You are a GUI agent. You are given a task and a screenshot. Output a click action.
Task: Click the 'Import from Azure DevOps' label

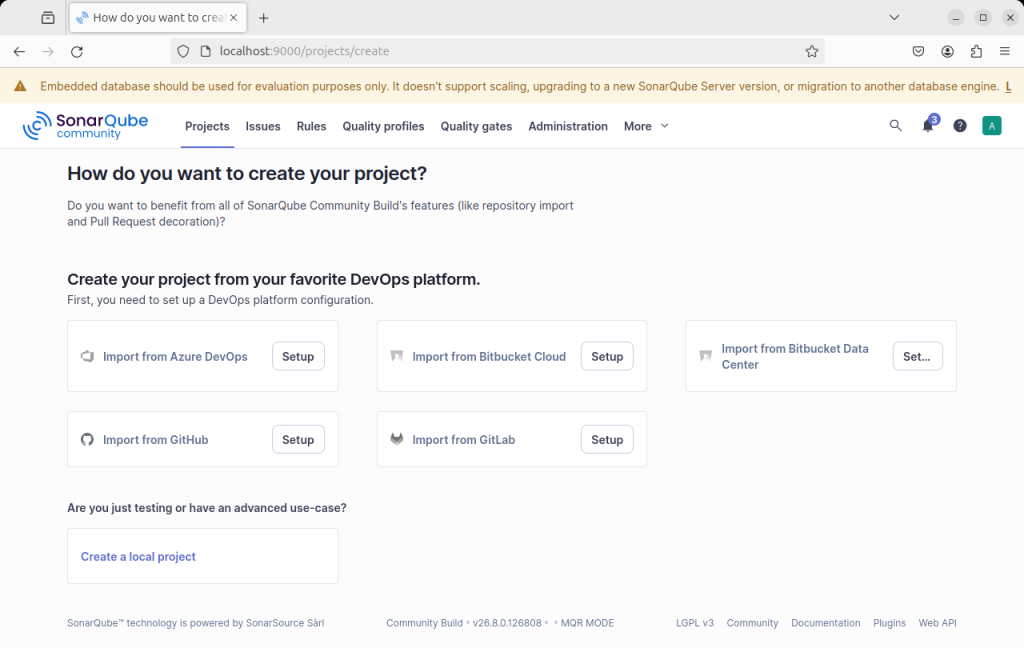click(175, 357)
